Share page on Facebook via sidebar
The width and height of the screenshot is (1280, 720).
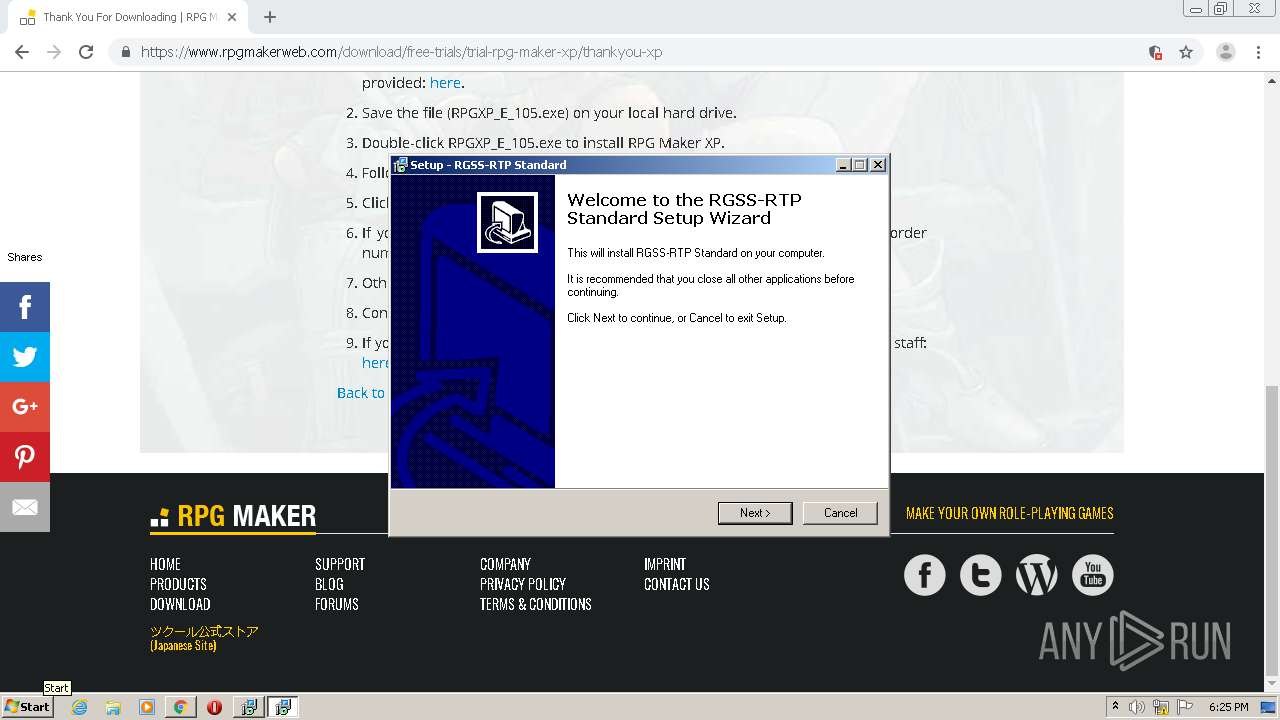[25, 307]
